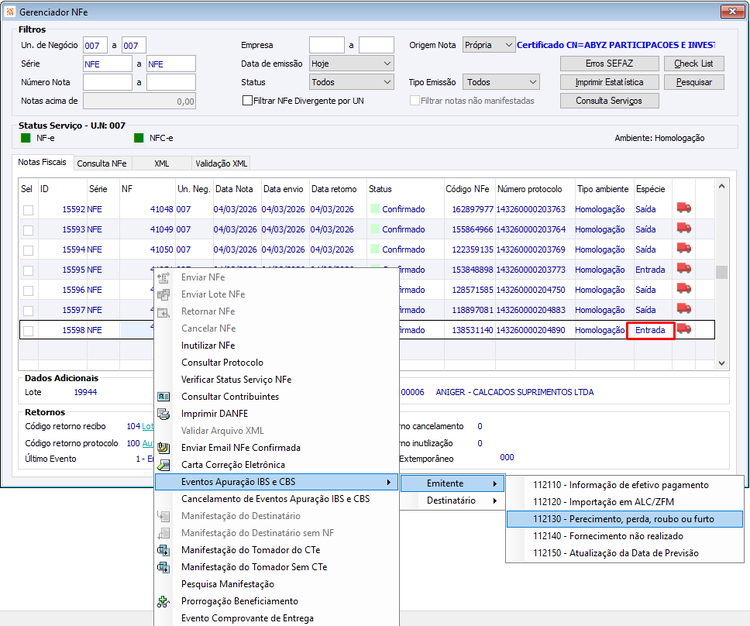
Task: Tick the selection checkbox for ID 15593
Action: pos(28,230)
